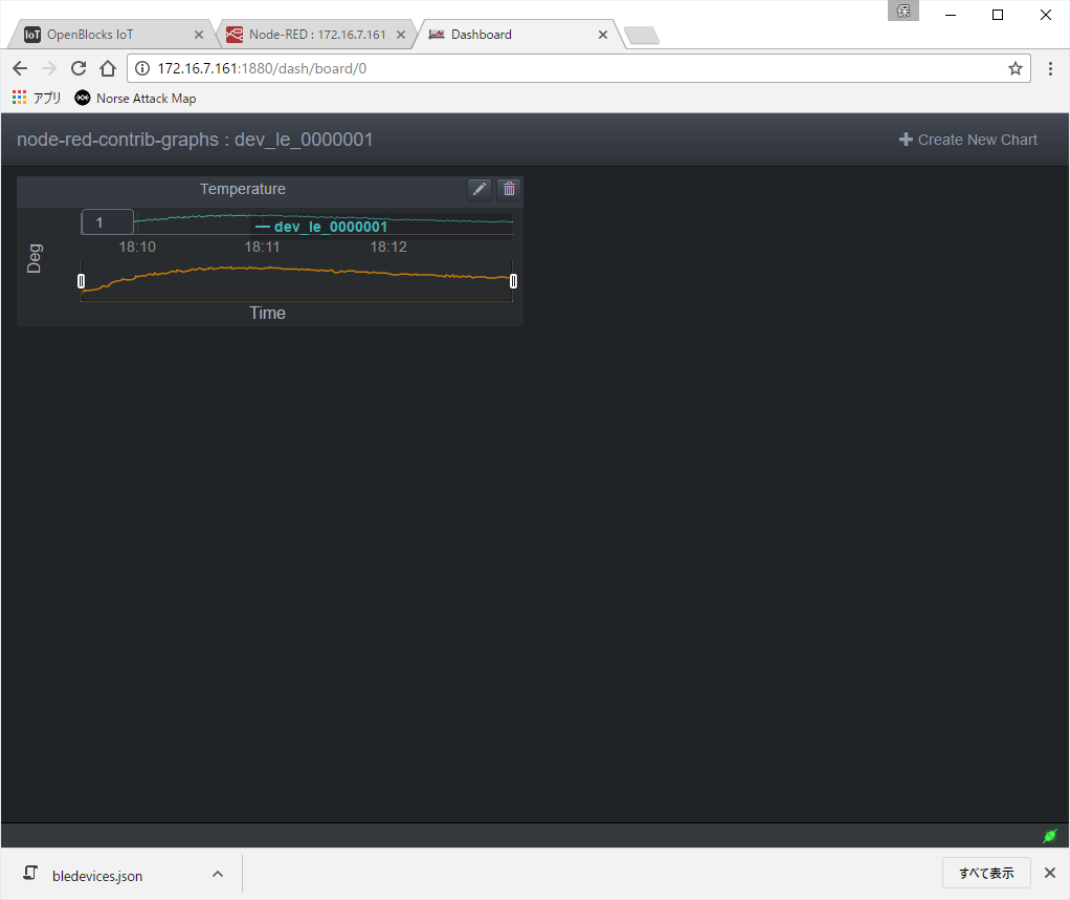Delete the Temperature chart with trash icon
Screen dimensions: 1070x900
pyautogui.click(x=509, y=189)
